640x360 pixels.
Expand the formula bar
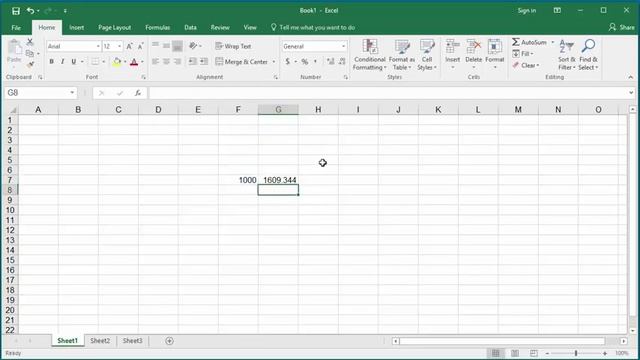pos(631,93)
